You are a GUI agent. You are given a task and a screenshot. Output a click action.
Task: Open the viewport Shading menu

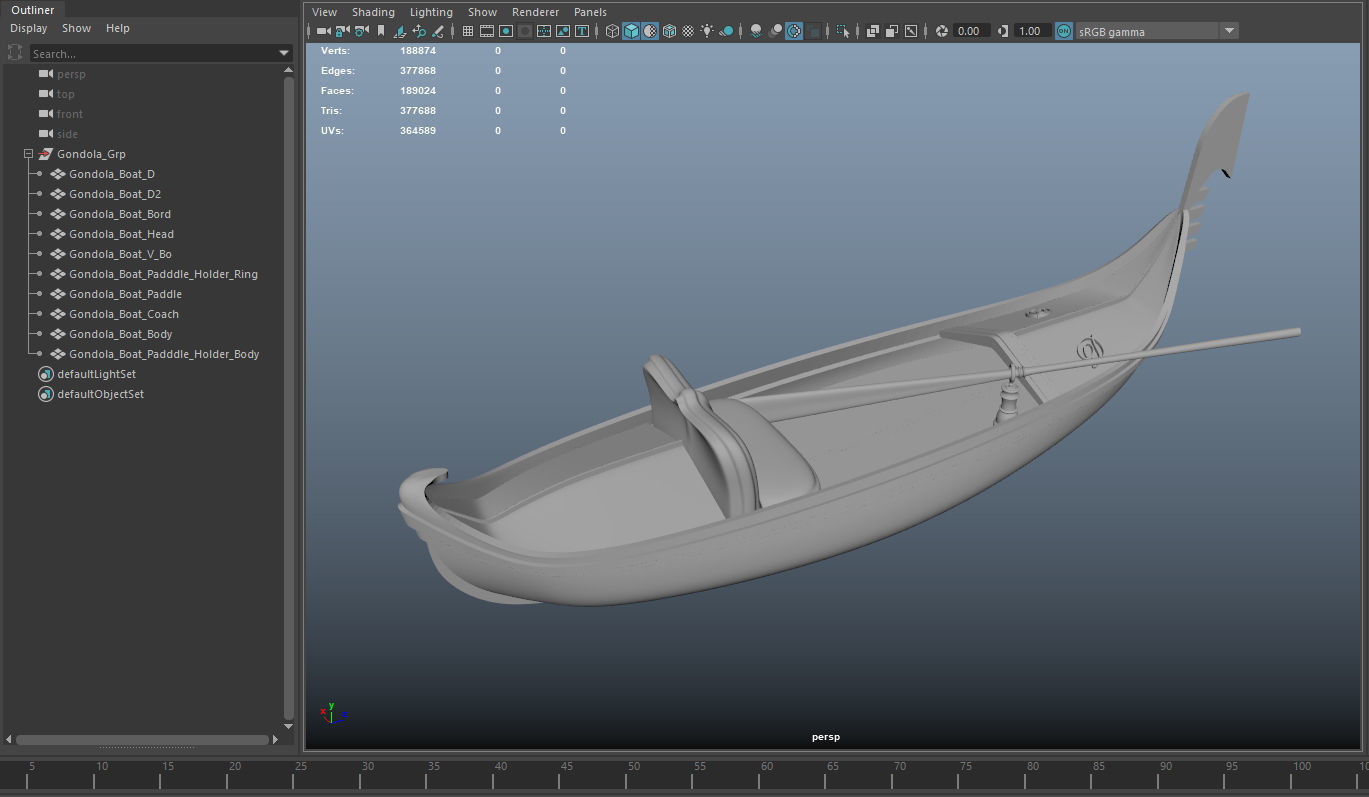click(373, 12)
